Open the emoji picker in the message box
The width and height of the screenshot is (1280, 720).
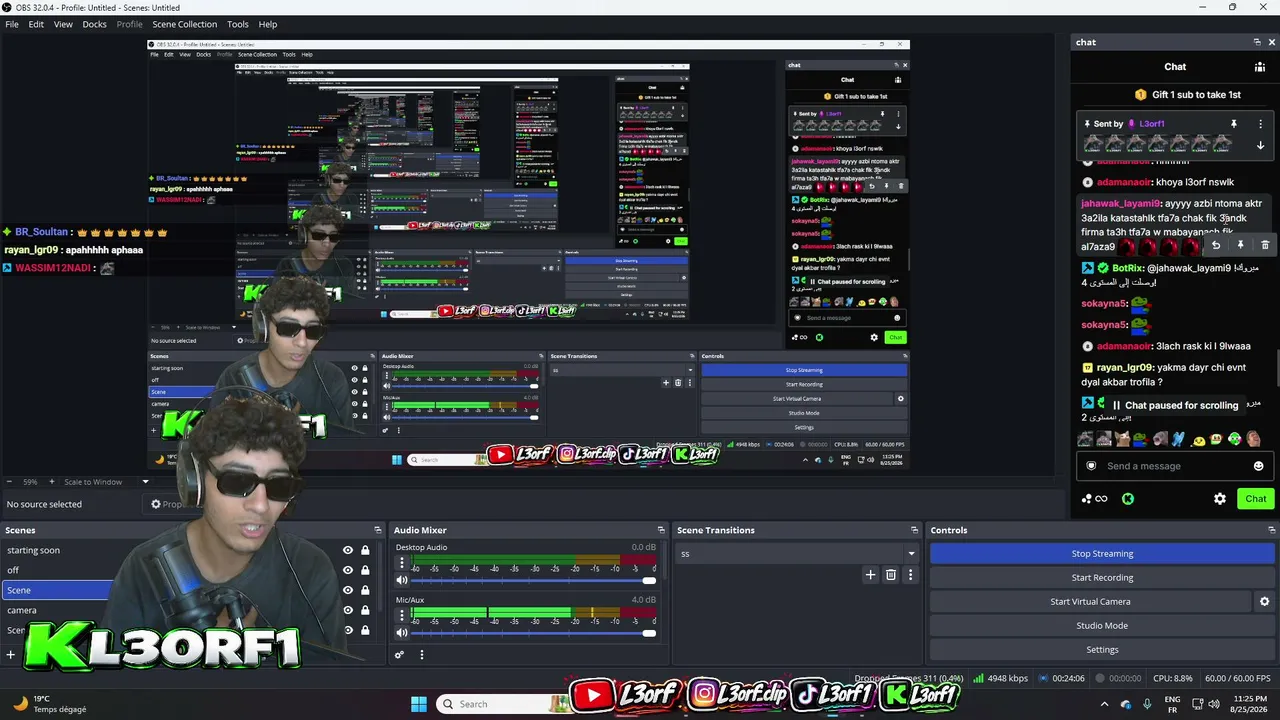(x=1258, y=466)
